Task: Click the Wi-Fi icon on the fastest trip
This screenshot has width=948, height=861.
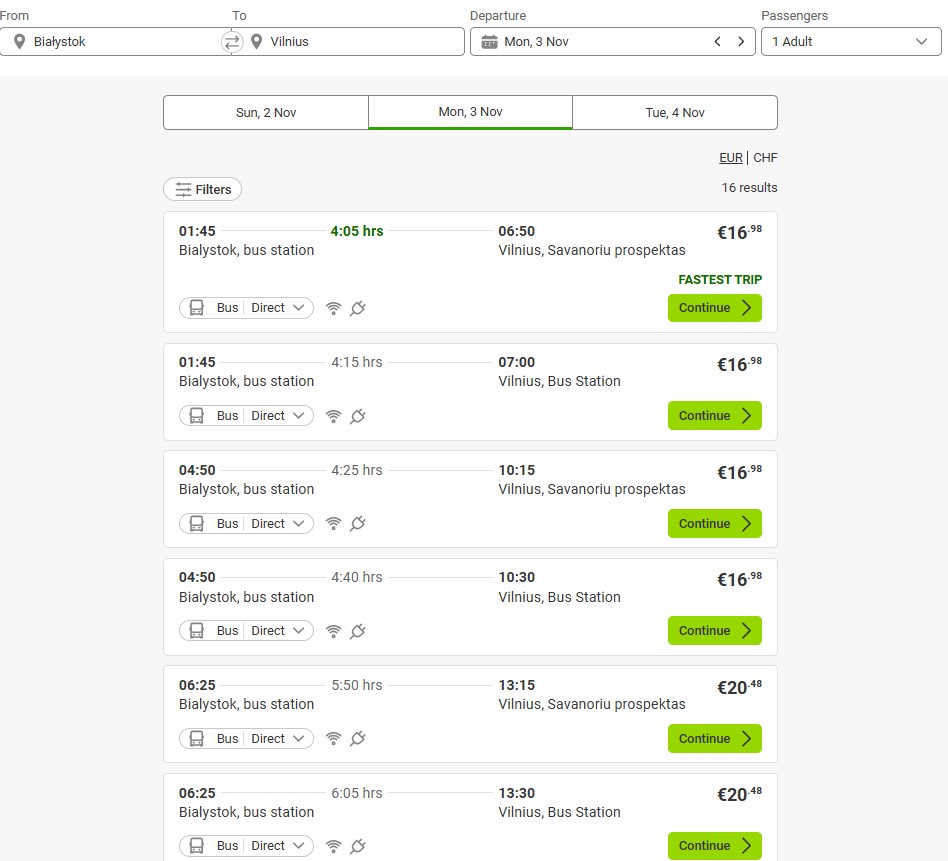Action: click(x=334, y=308)
